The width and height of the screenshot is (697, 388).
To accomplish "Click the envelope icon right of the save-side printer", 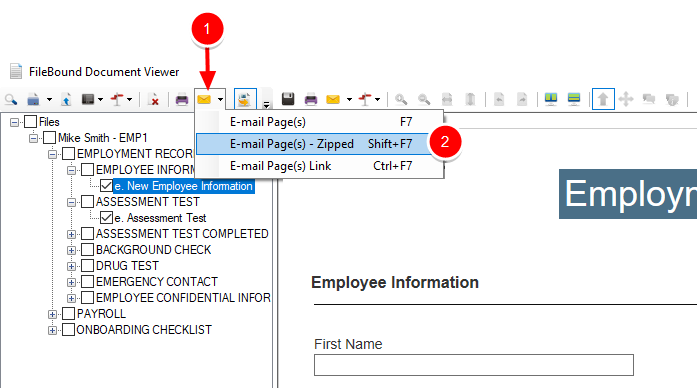I will (333, 99).
